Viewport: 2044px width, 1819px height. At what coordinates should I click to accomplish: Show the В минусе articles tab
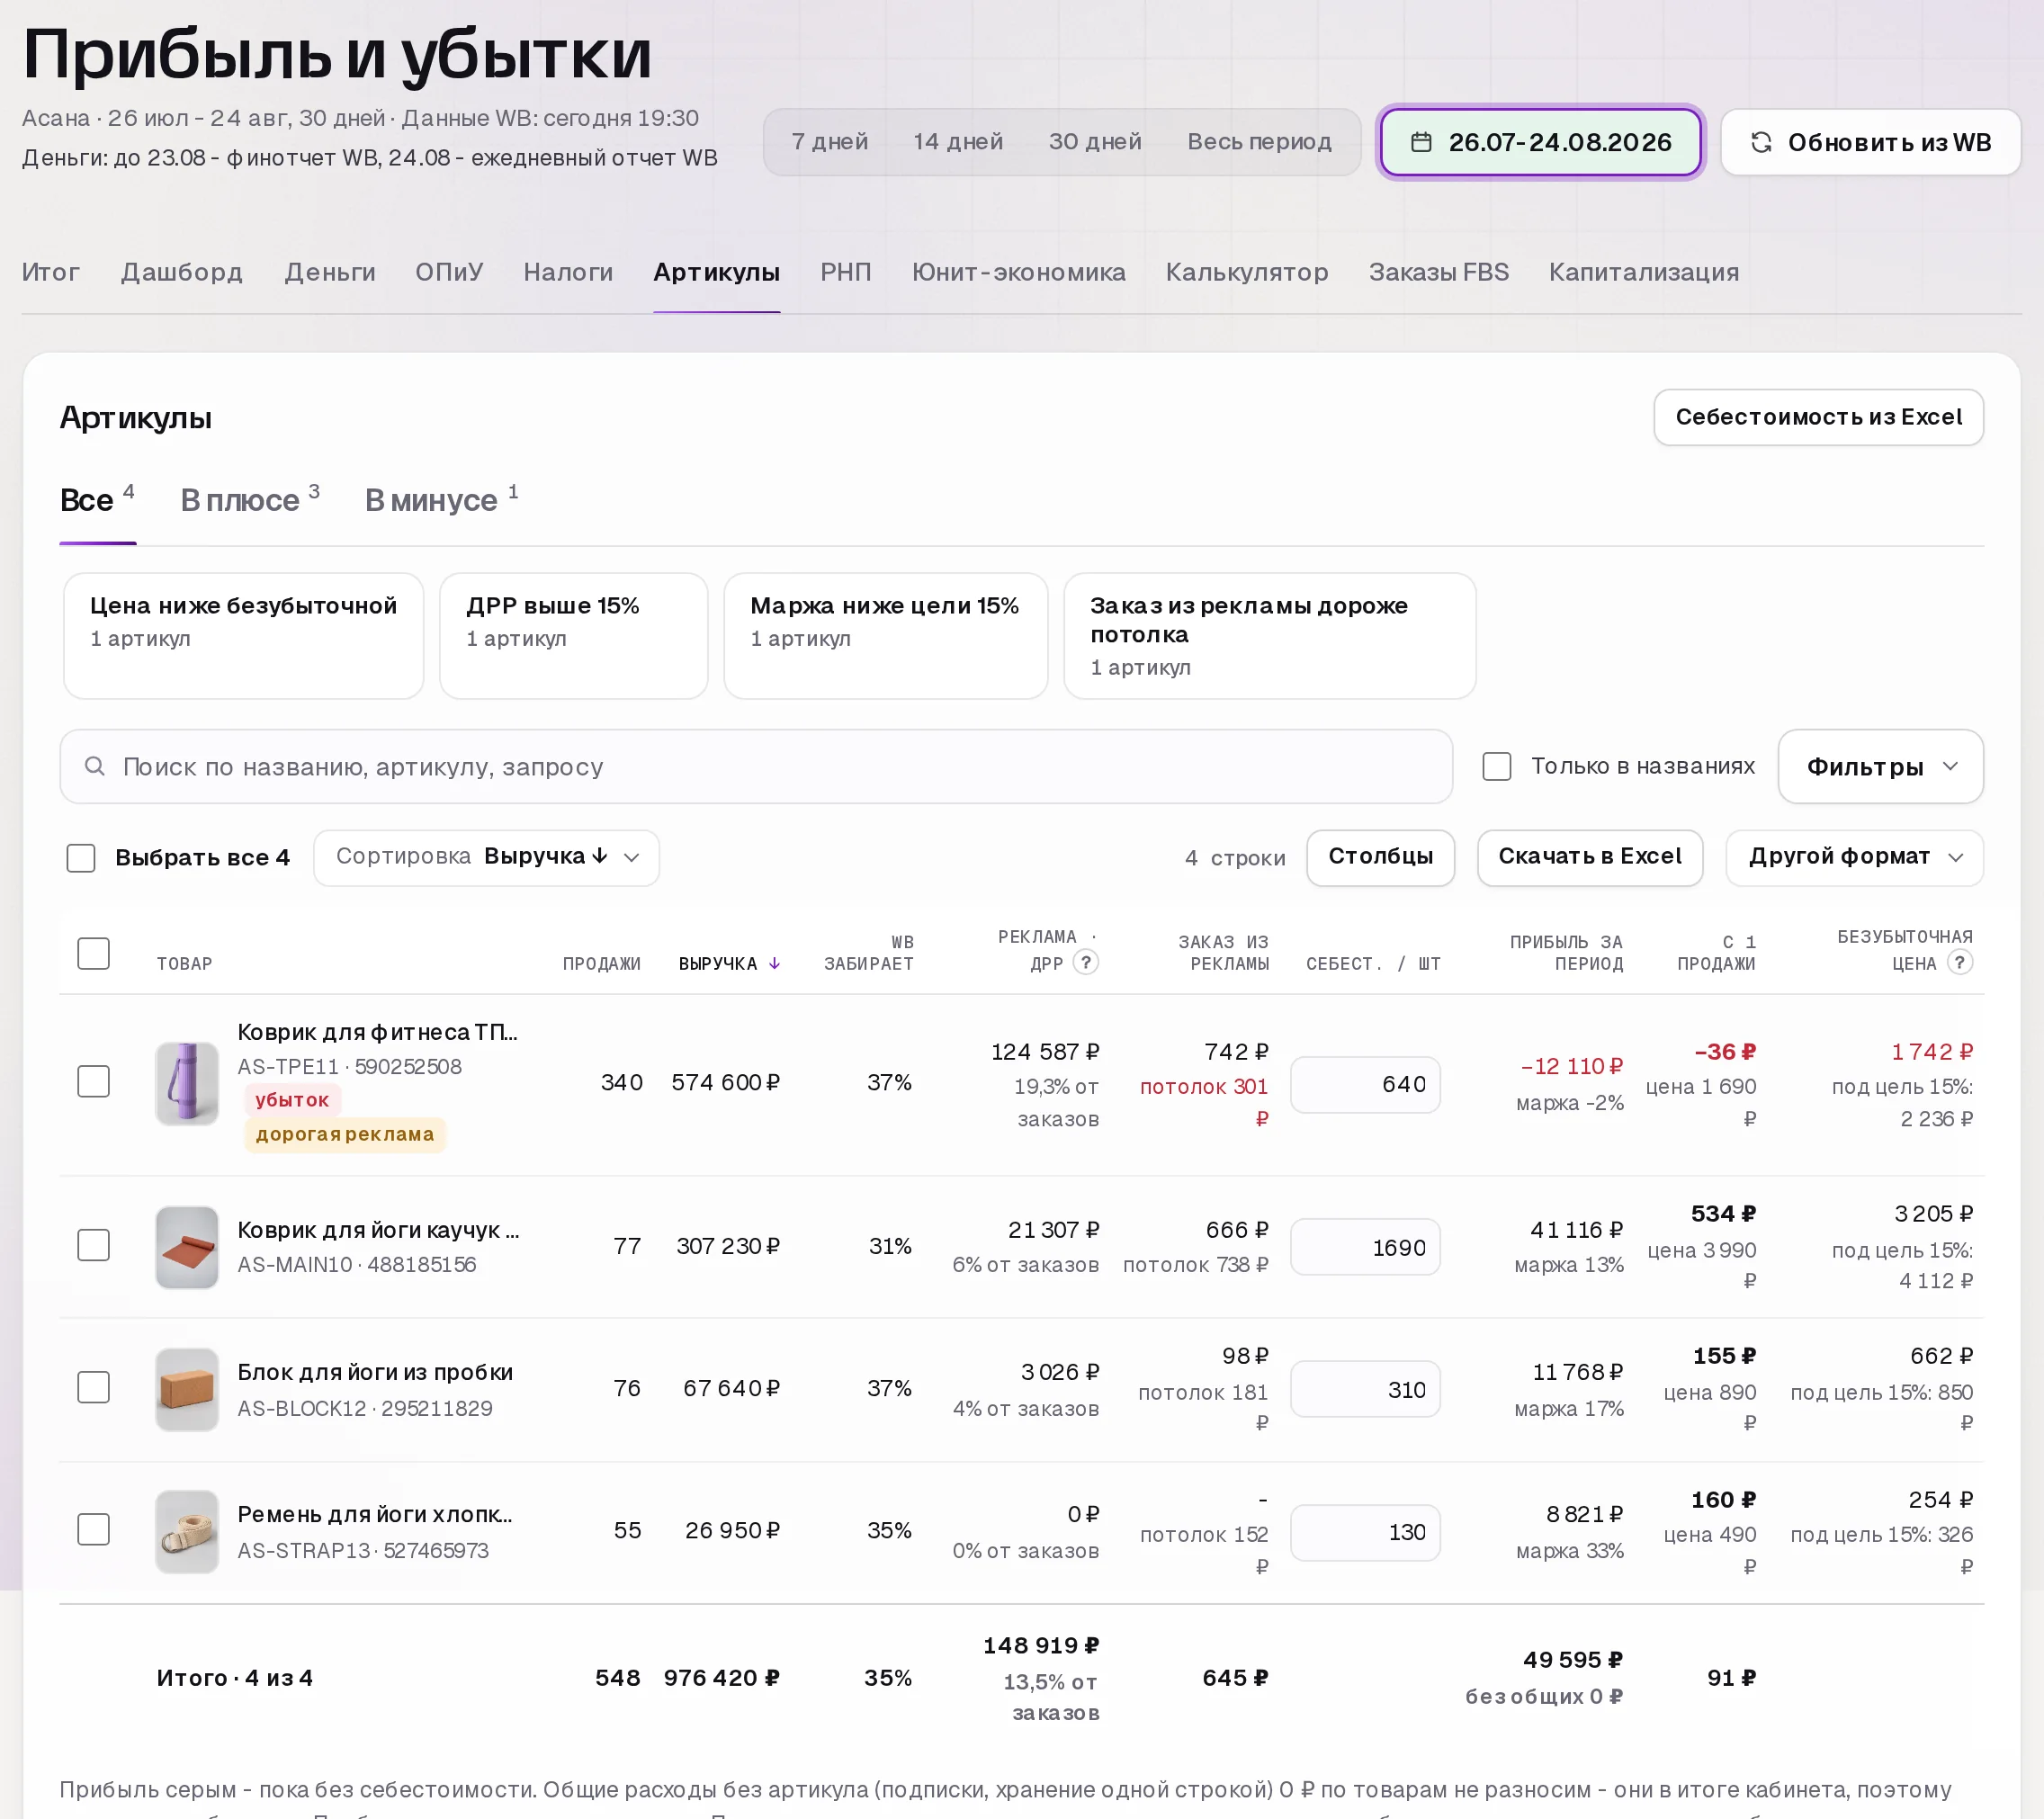[x=441, y=499]
